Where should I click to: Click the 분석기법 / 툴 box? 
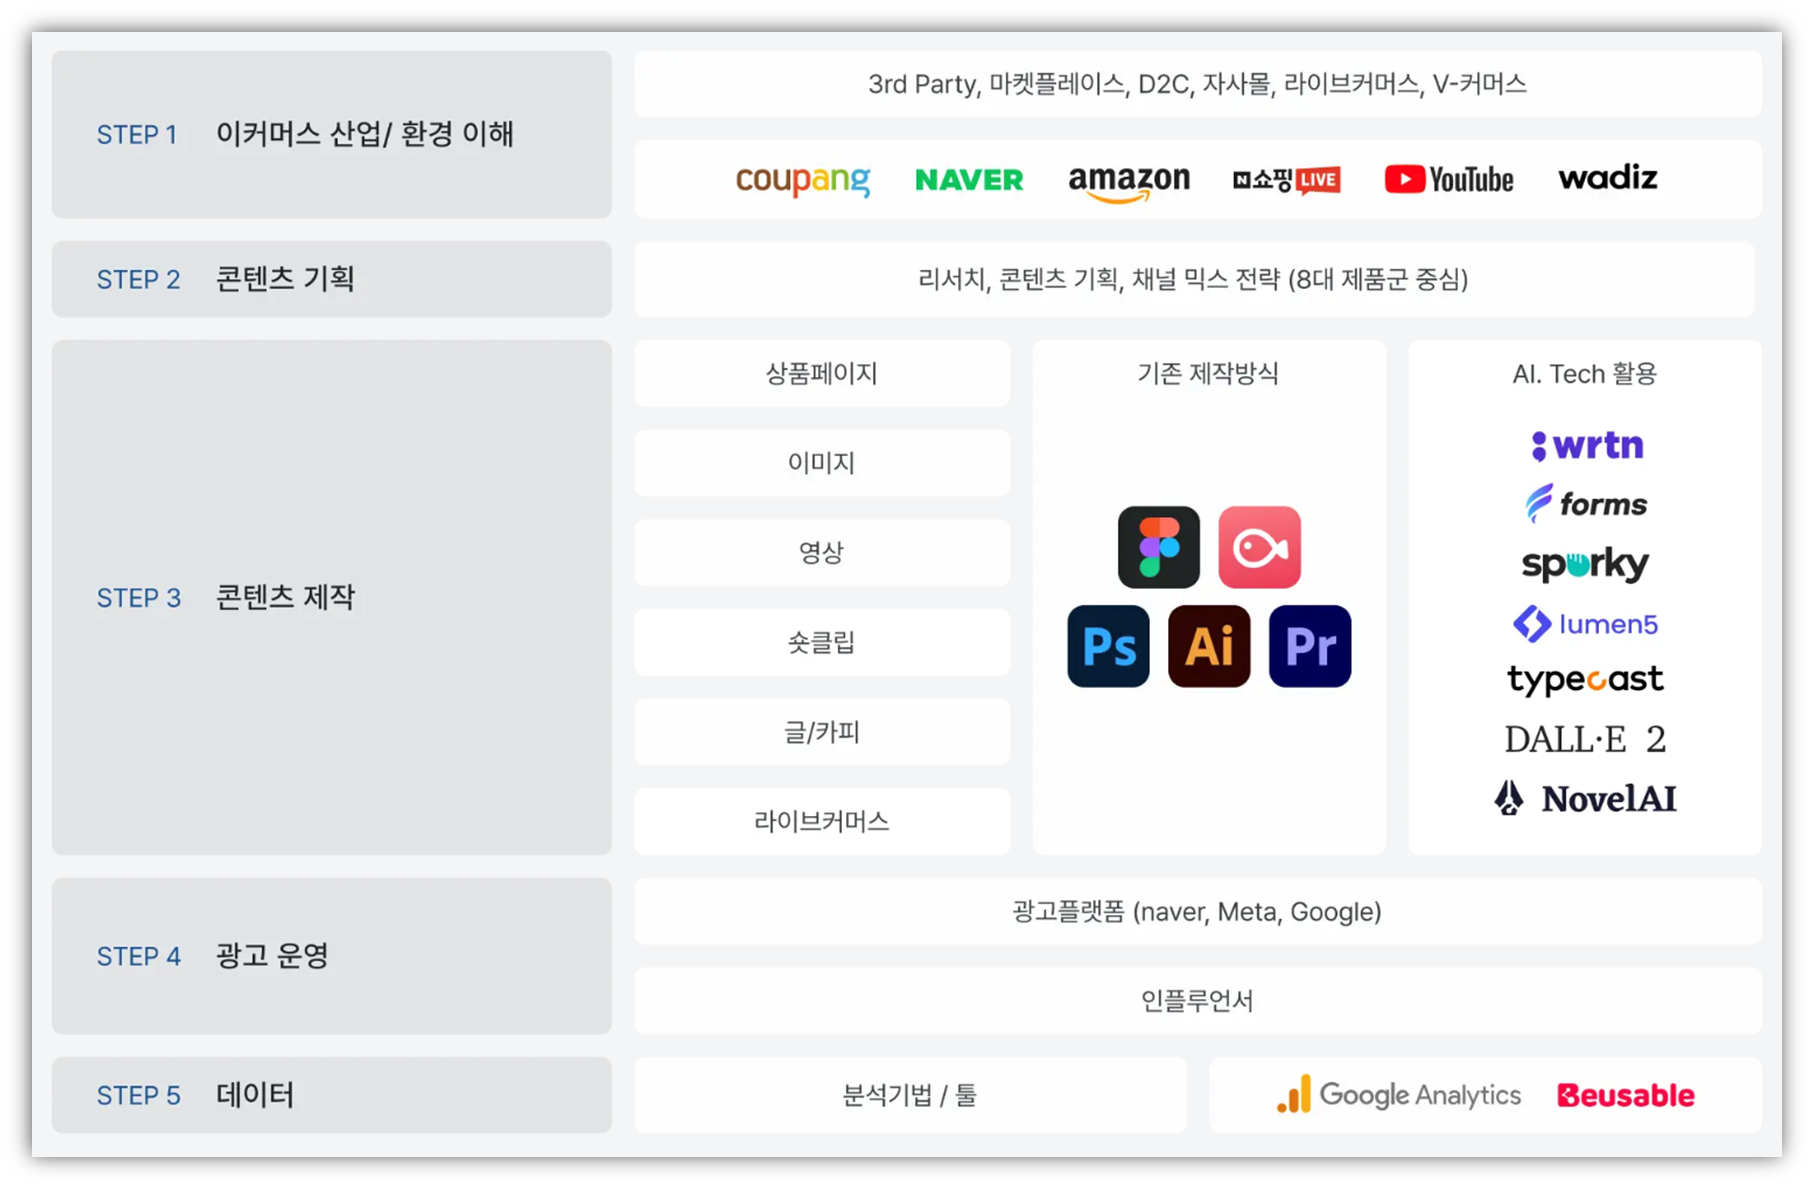point(910,1095)
